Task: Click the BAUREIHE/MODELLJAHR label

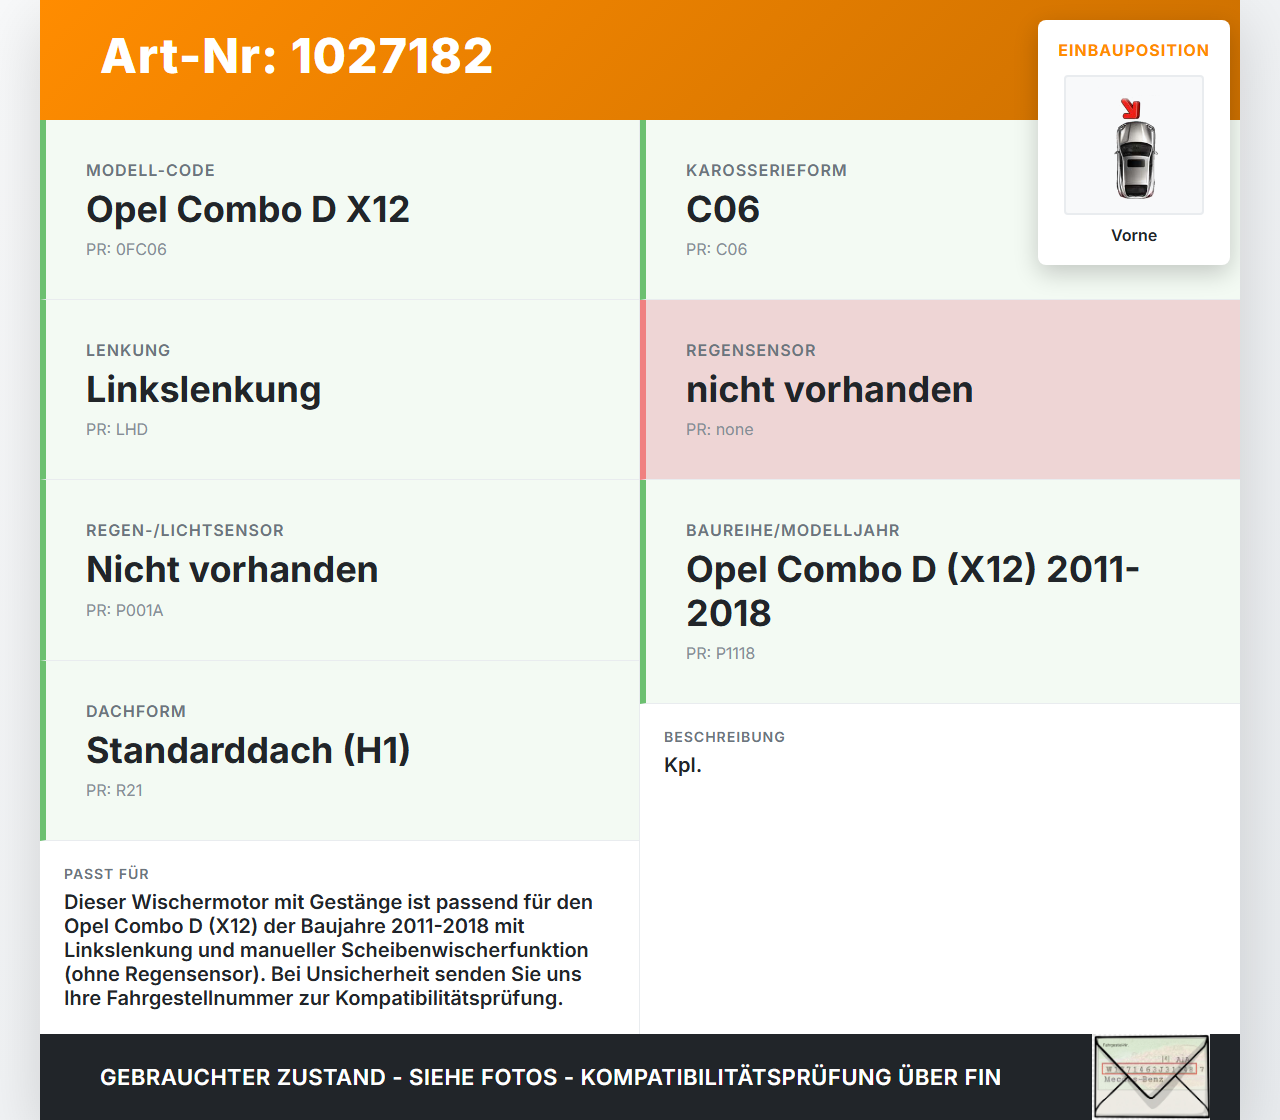Action: click(793, 530)
